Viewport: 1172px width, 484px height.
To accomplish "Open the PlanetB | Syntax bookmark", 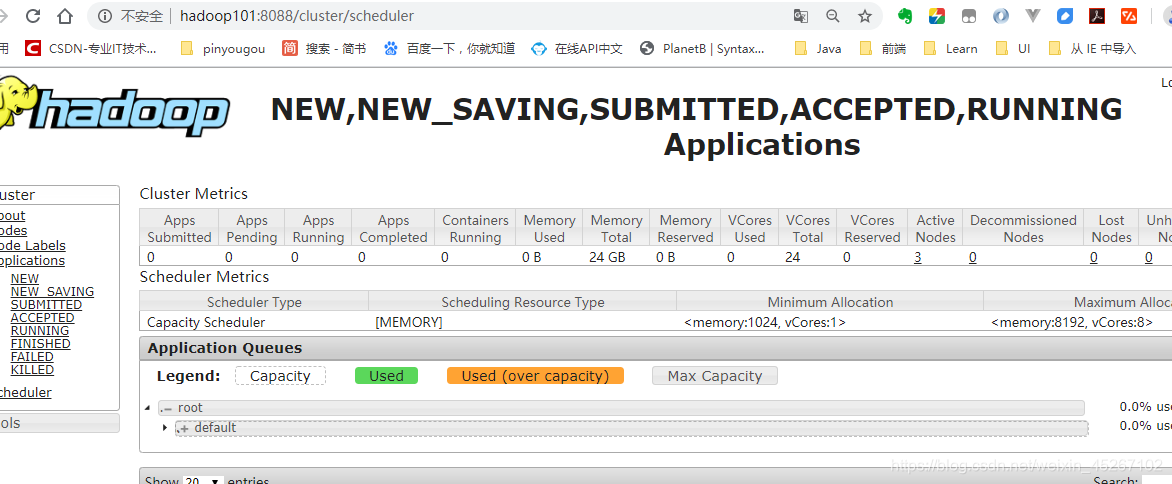I will click(x=702, y=49).
